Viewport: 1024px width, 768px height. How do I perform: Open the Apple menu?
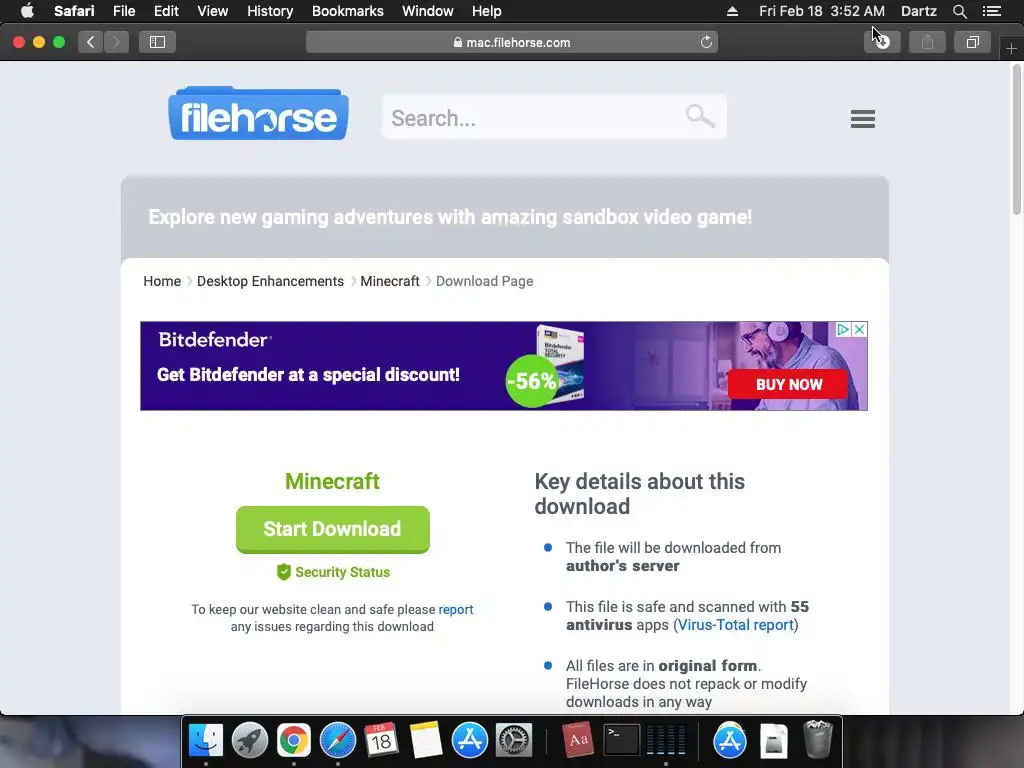27,11
